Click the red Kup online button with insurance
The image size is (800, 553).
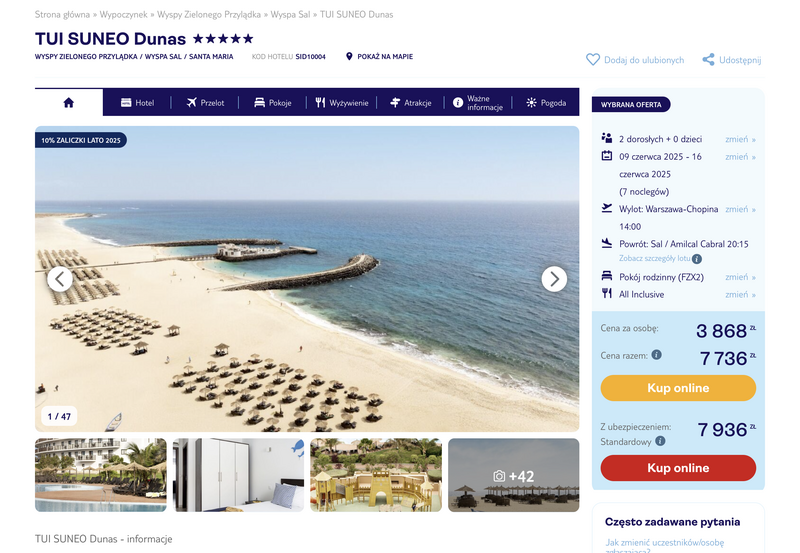pos(678,468)
